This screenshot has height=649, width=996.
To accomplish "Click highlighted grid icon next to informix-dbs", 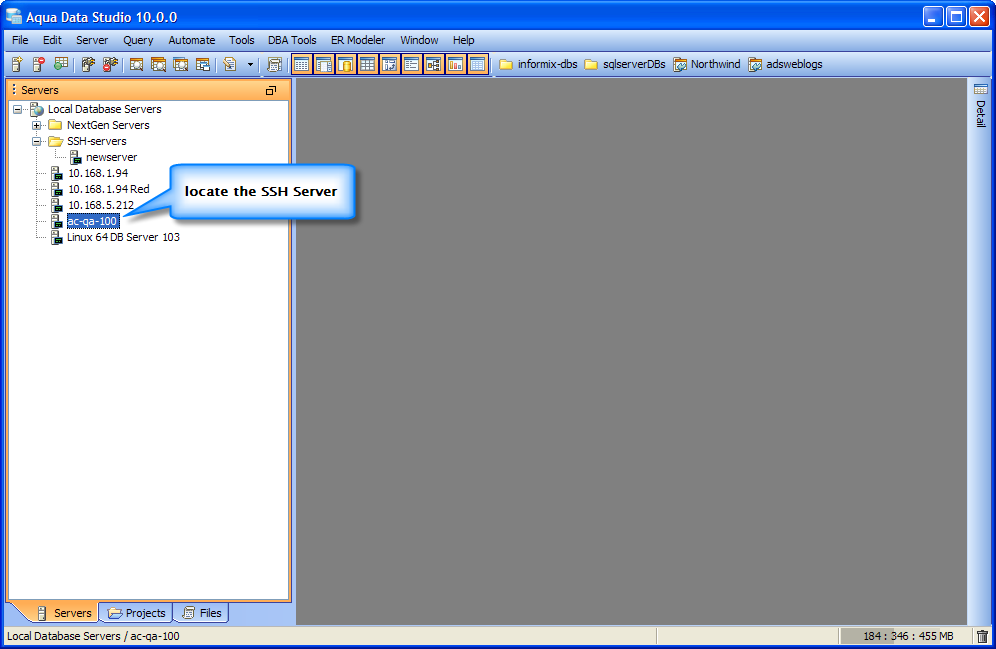I will point(477,64).
